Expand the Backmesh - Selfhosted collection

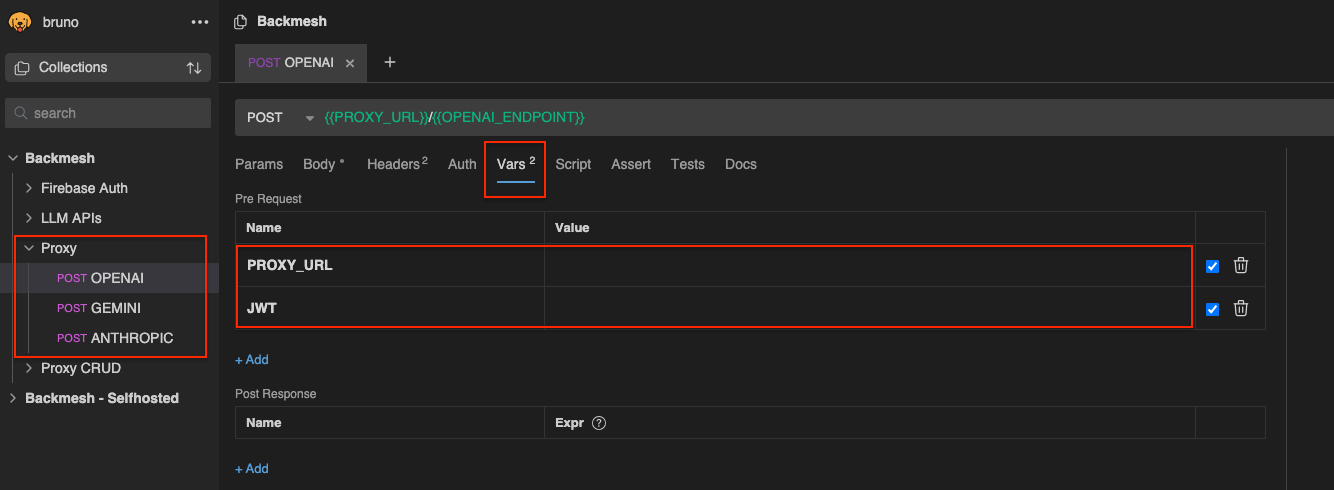coord(13,398)
